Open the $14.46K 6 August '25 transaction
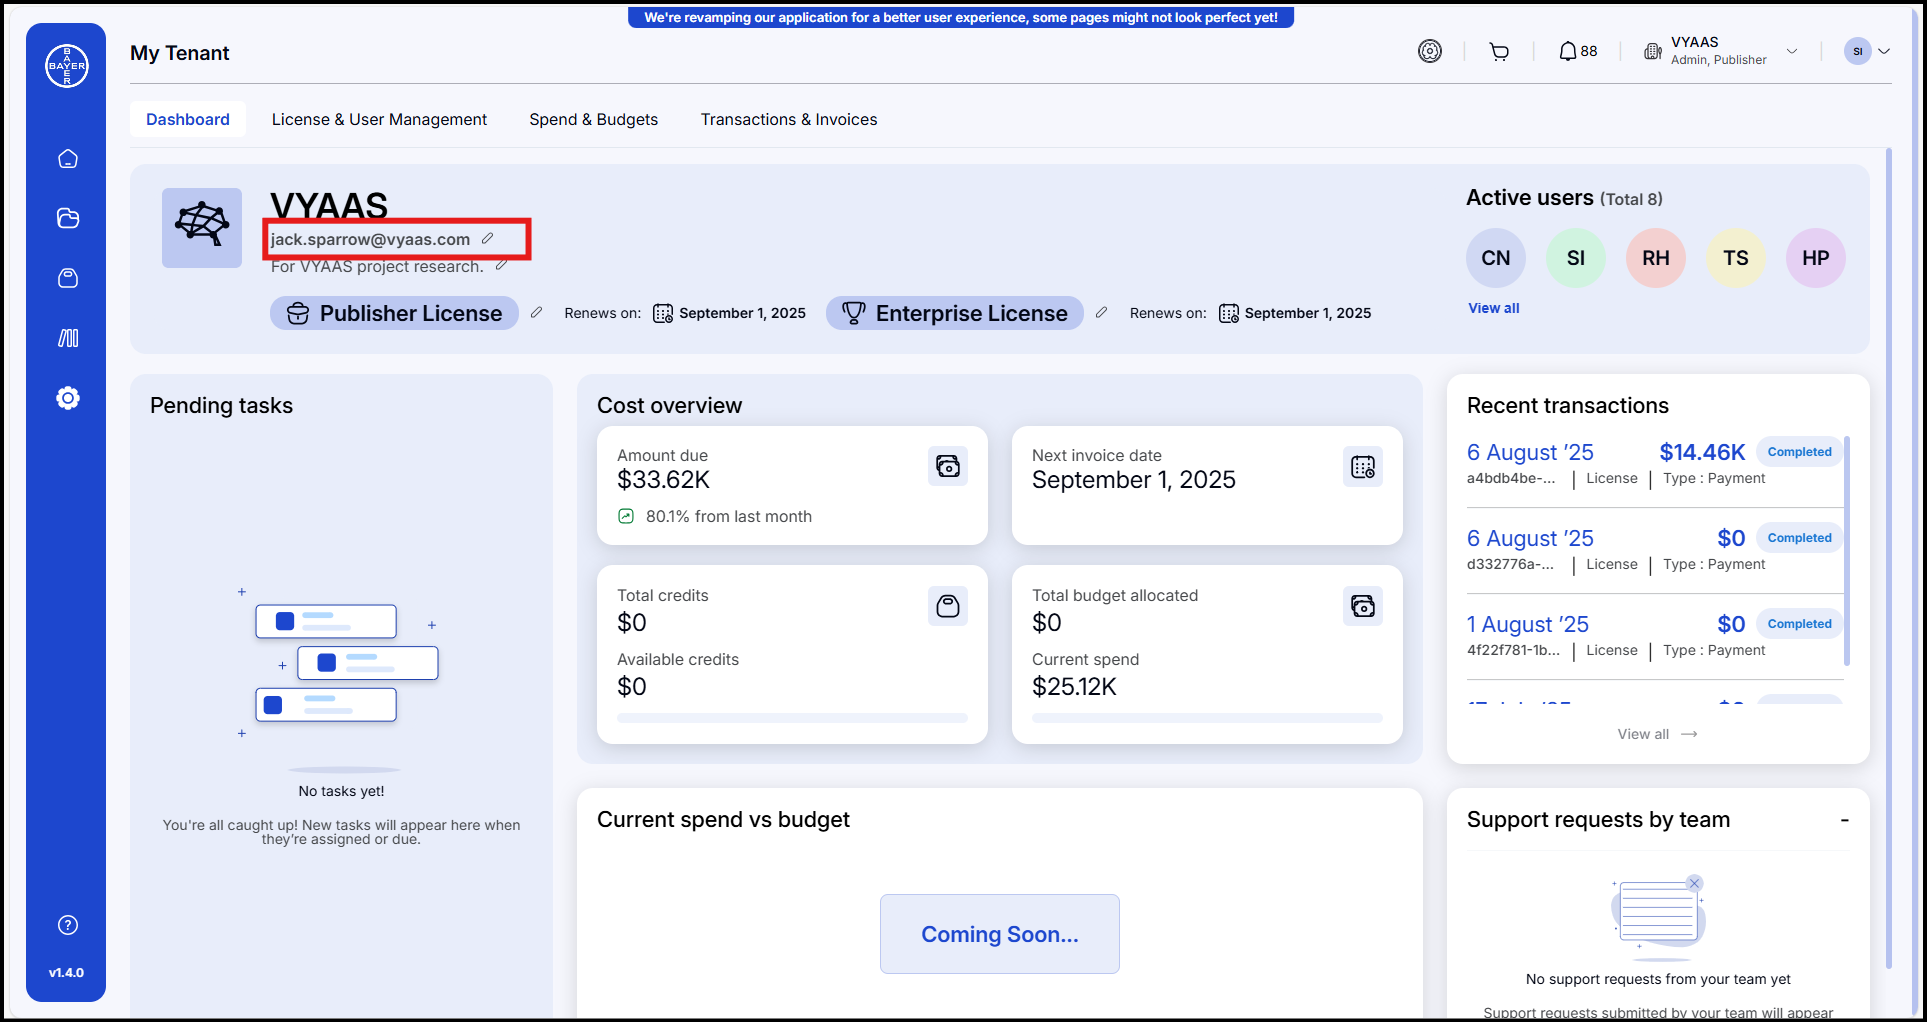The width and height of the screenshot is (1927, 1022). (1654, 465)
